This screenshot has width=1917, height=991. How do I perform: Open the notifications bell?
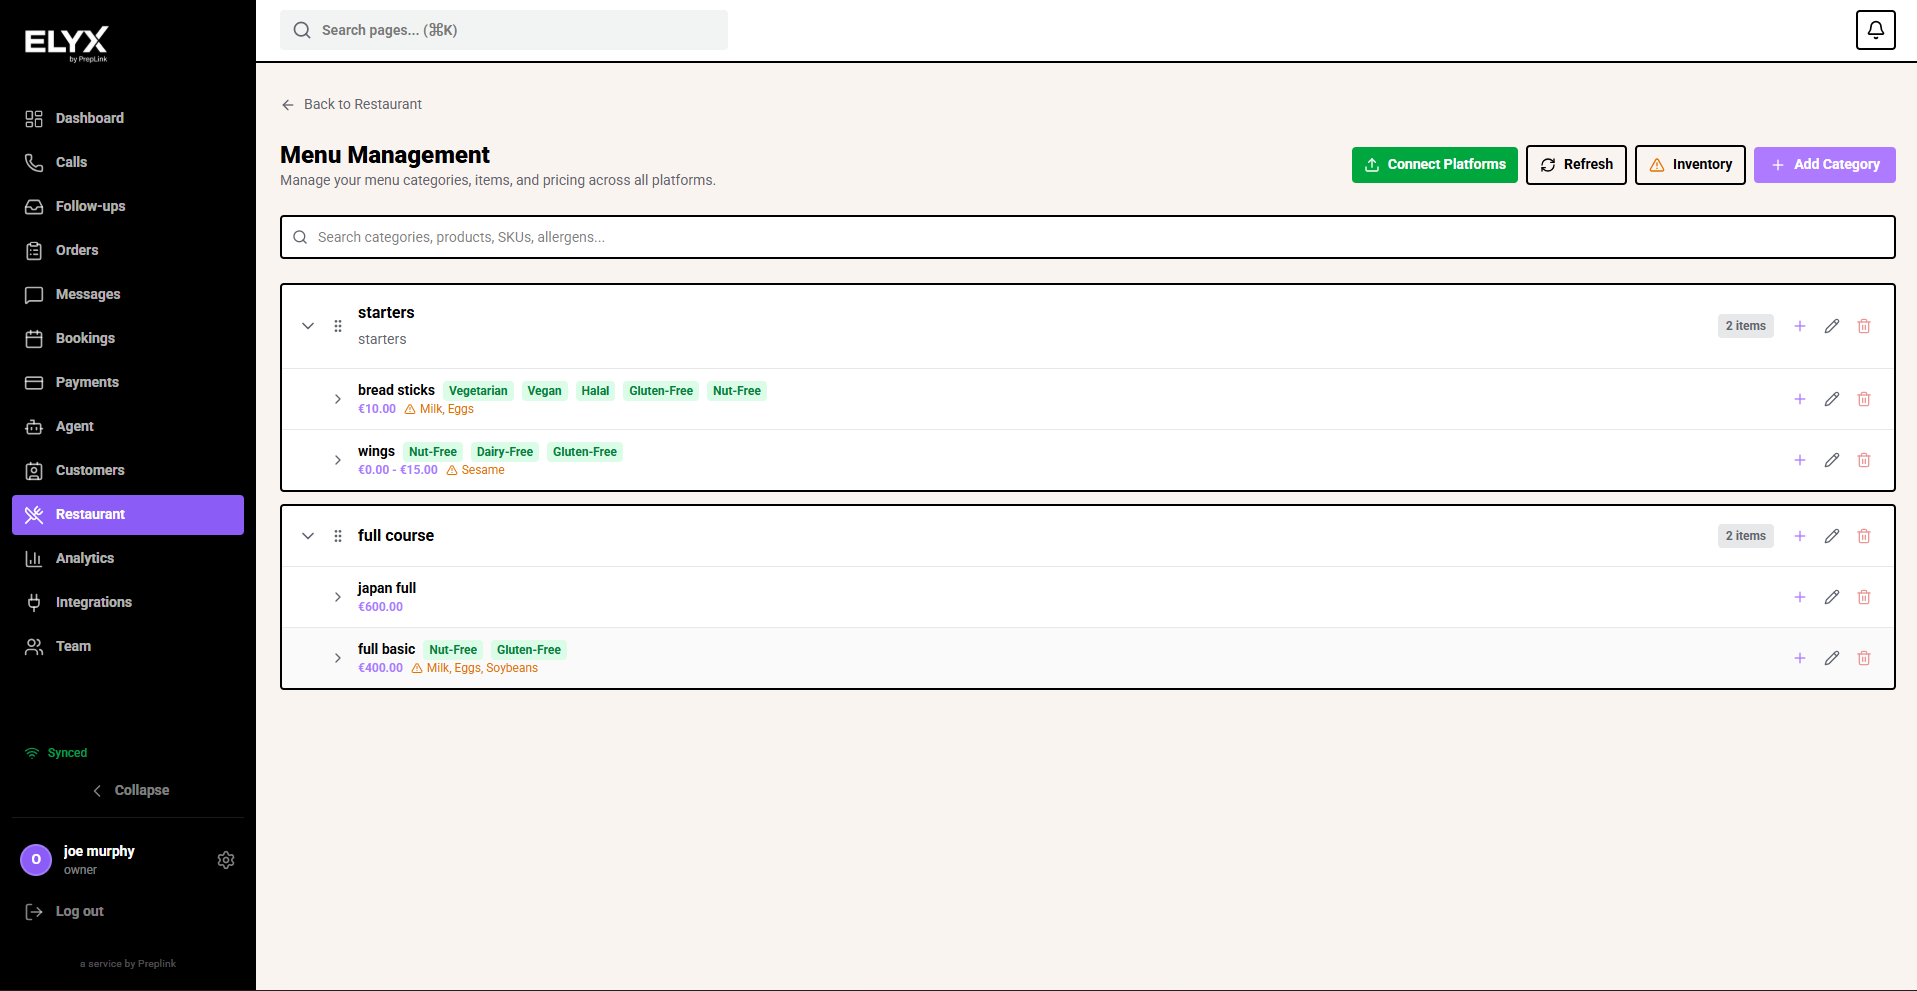point(1875,30)
